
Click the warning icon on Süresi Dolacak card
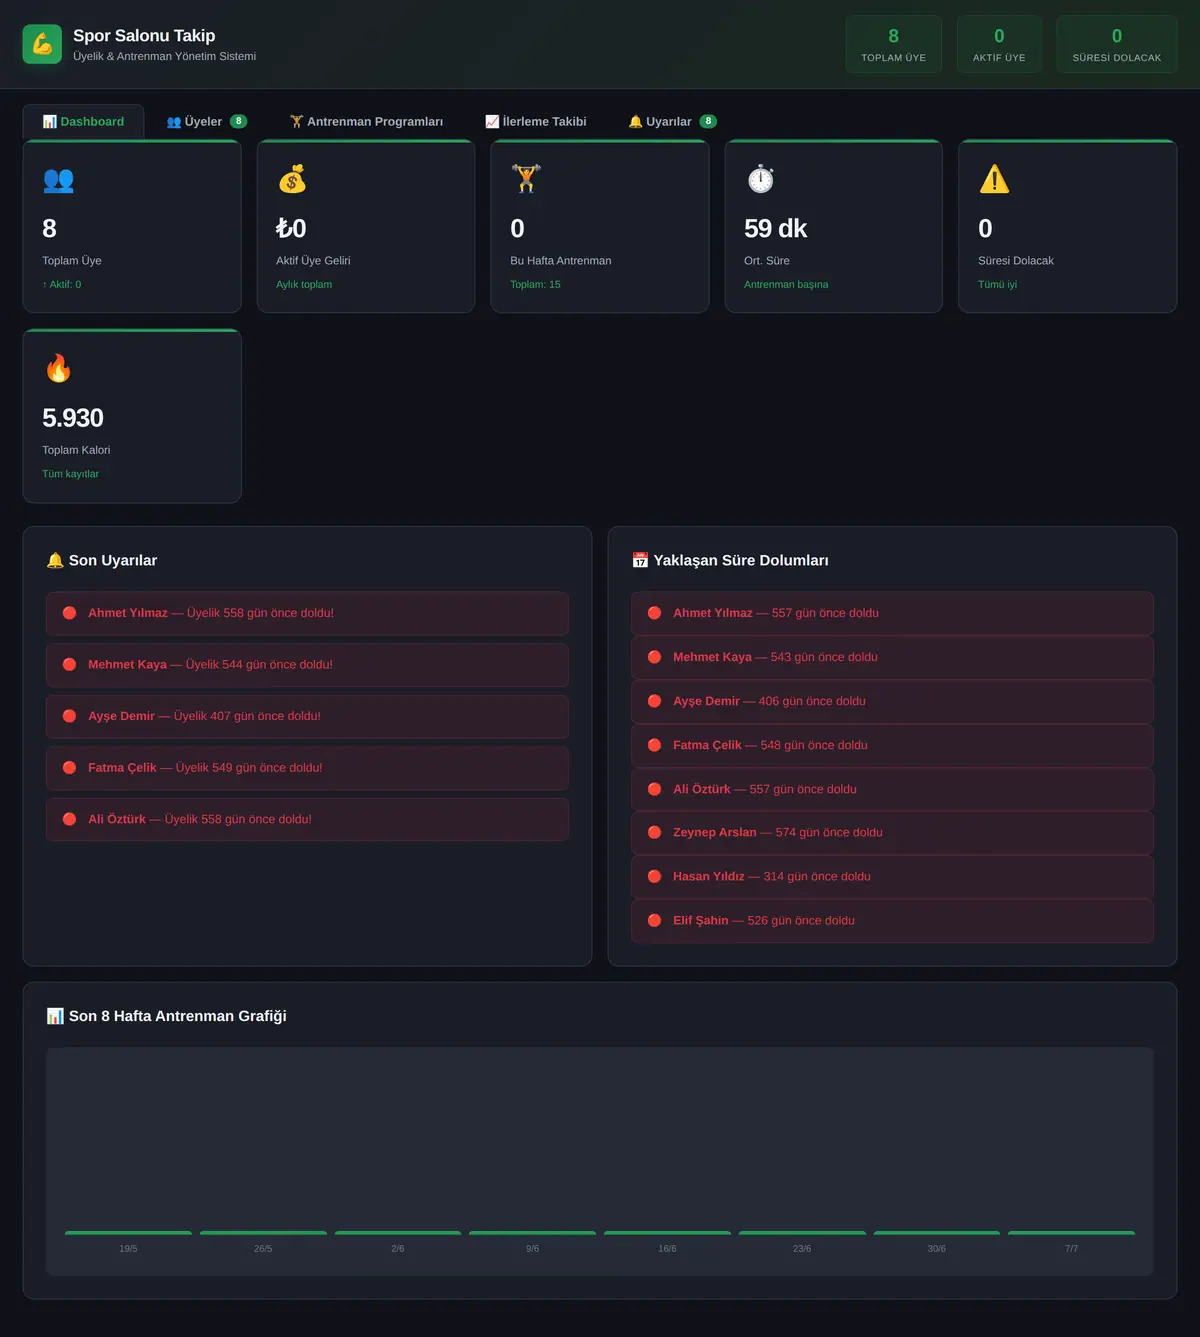point(994,179)
